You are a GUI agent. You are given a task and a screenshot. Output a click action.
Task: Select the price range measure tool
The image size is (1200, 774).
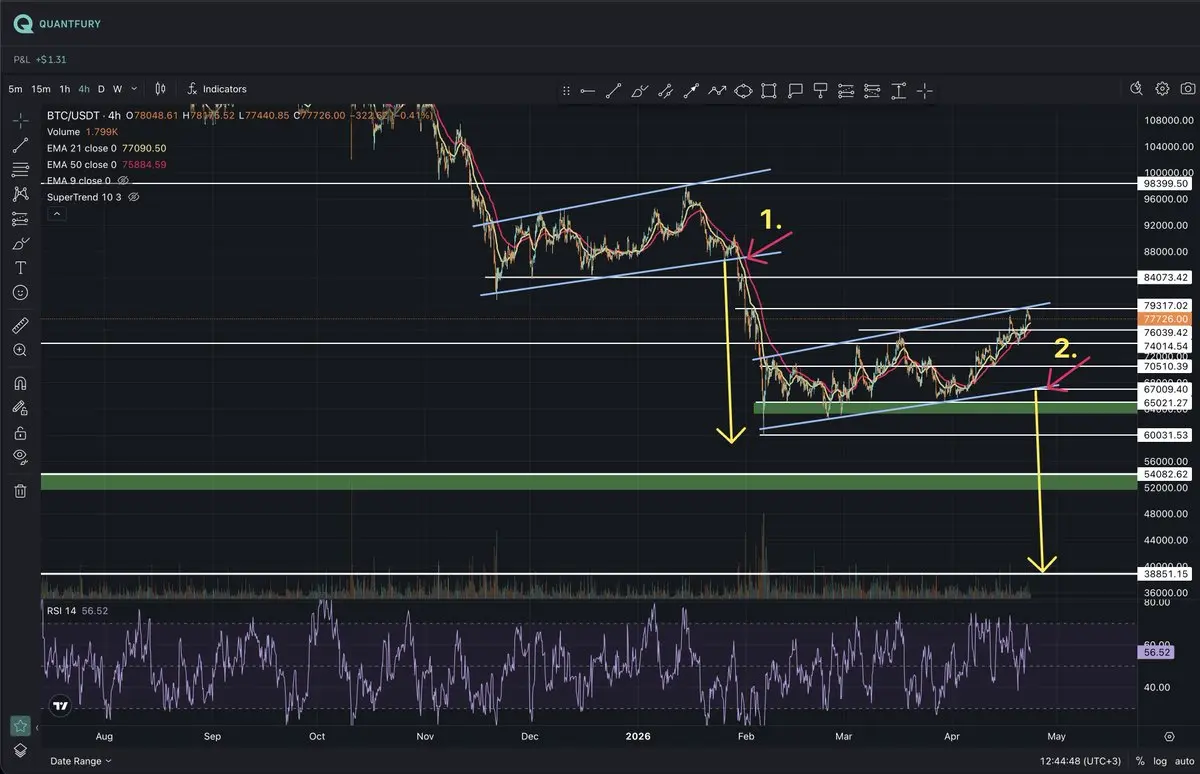(x=899, y=91)
